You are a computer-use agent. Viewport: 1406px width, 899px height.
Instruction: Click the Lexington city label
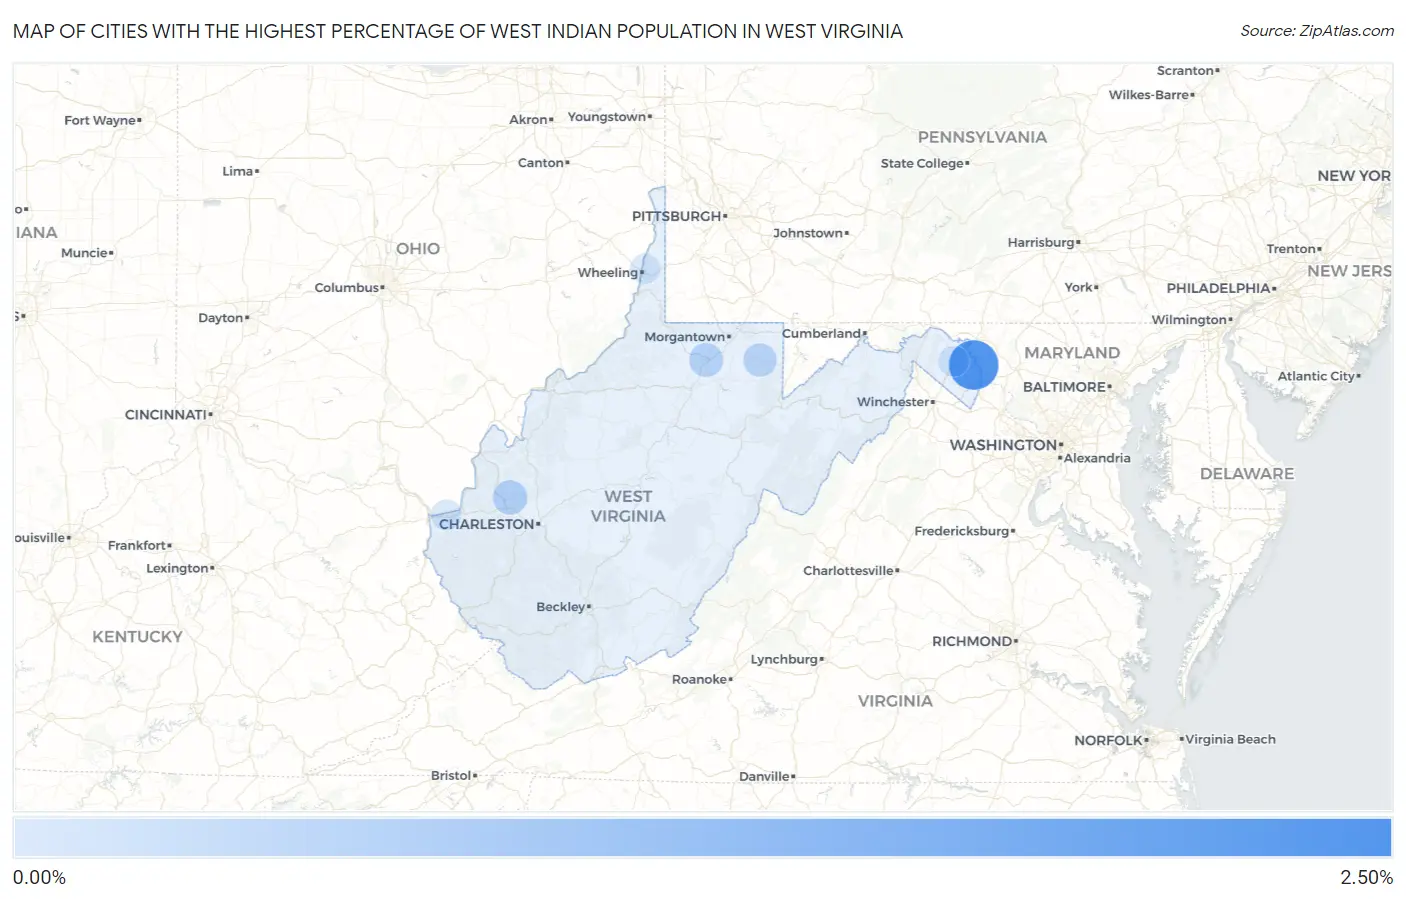(177, 568)
